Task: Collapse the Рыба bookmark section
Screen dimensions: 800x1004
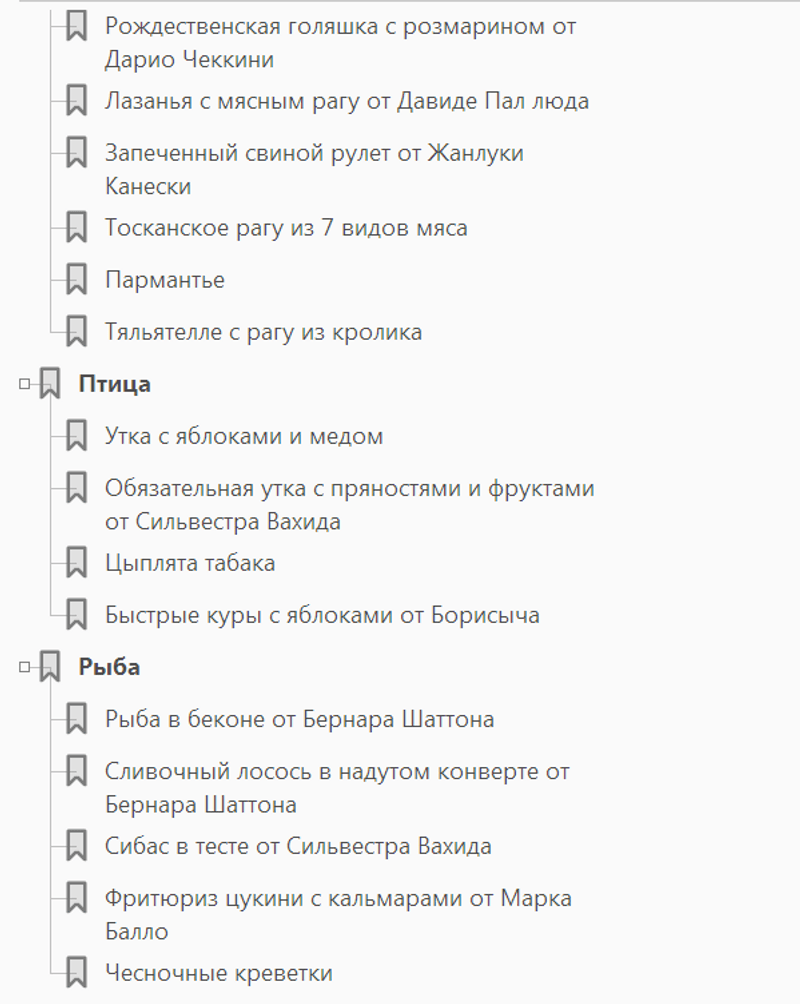Action: pos(25,667)
